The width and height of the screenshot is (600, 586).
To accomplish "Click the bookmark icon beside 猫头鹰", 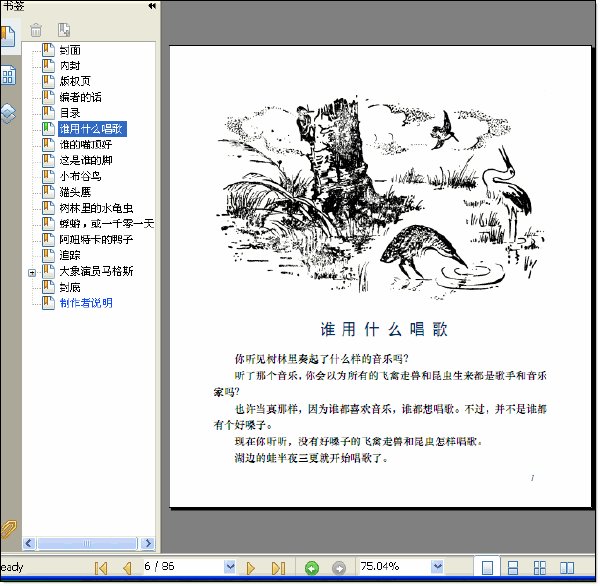I will tap(48, 191).
